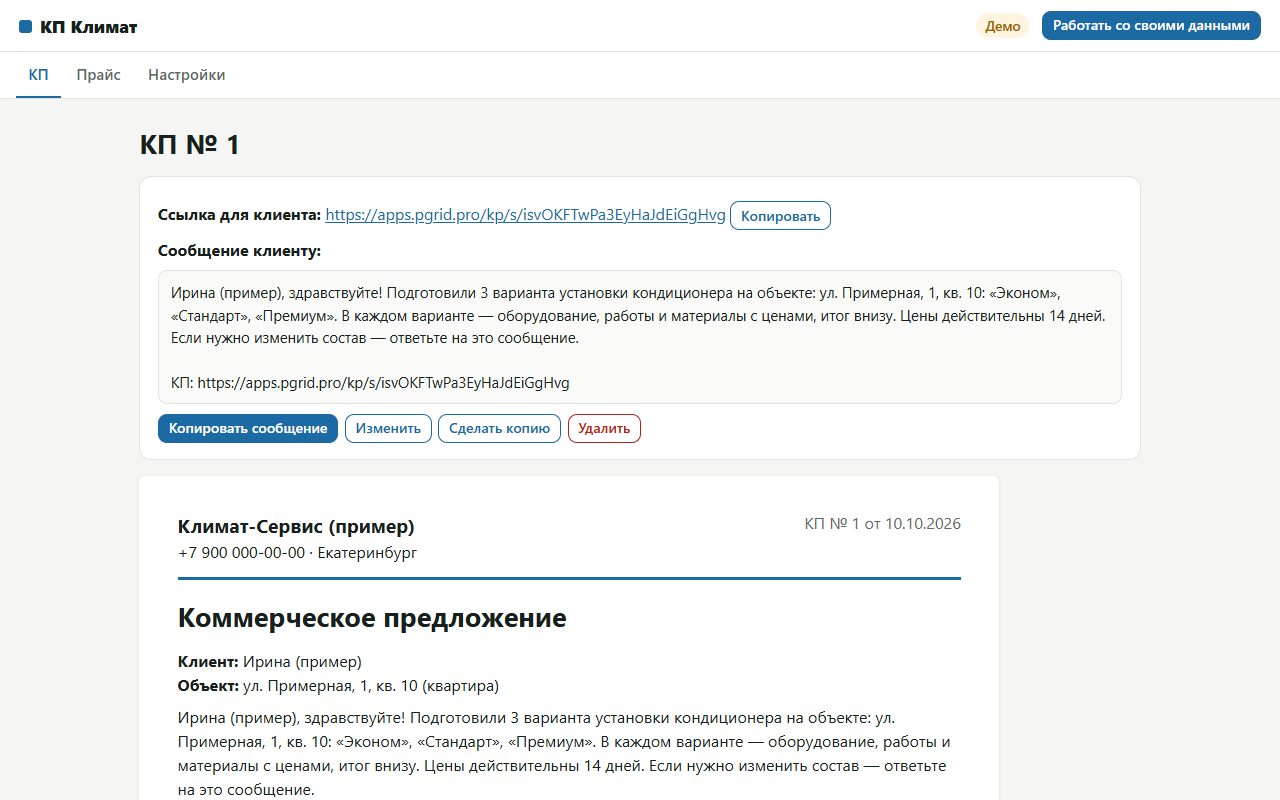Copy the client link with Копировать
1280x800 pixels.
780,216
